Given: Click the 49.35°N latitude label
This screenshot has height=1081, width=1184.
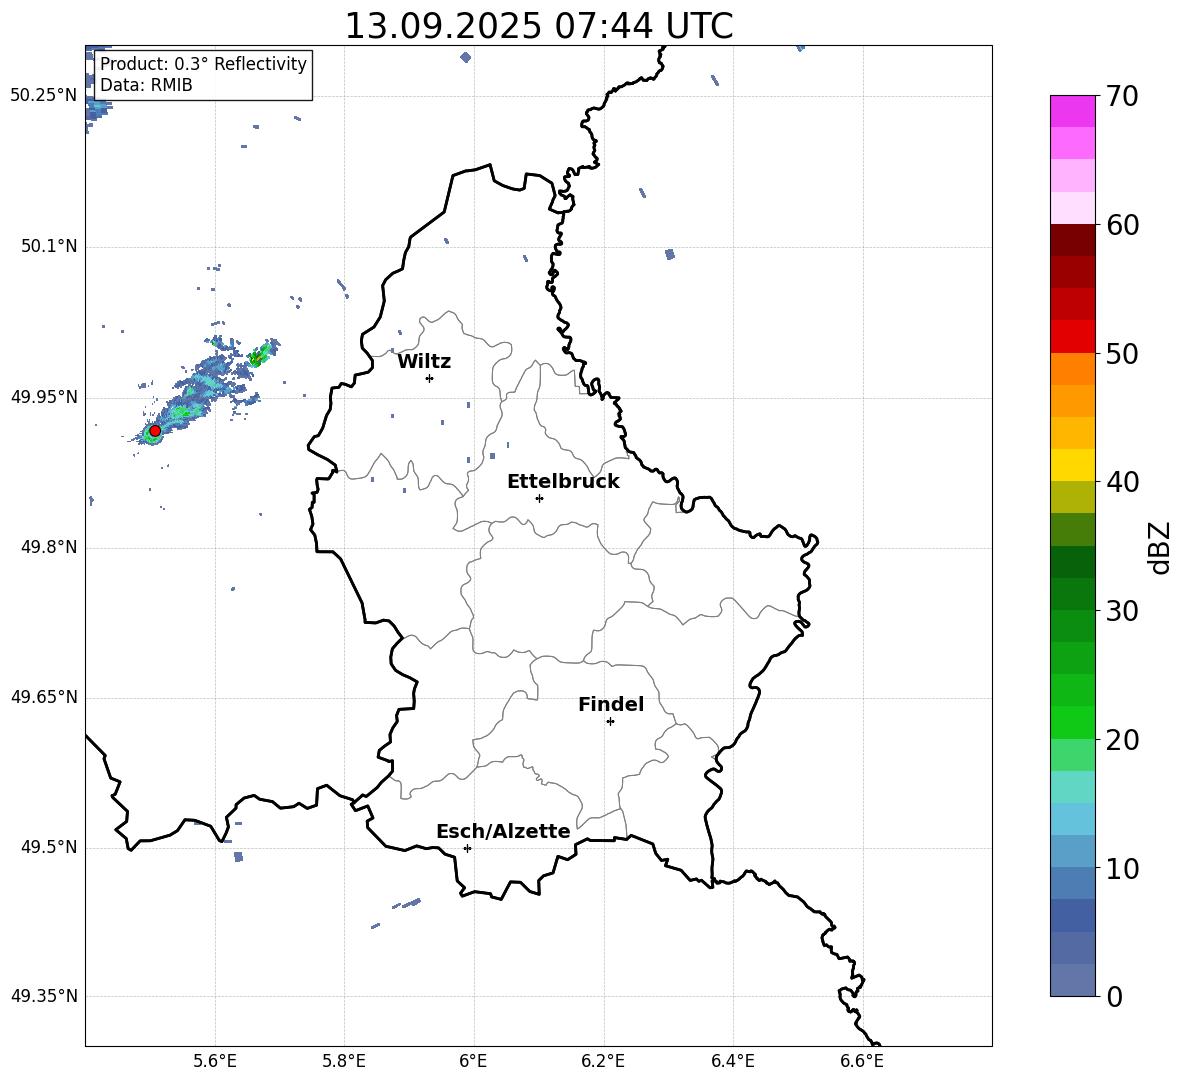Looking at the screenshot, I should click(44, 996).
